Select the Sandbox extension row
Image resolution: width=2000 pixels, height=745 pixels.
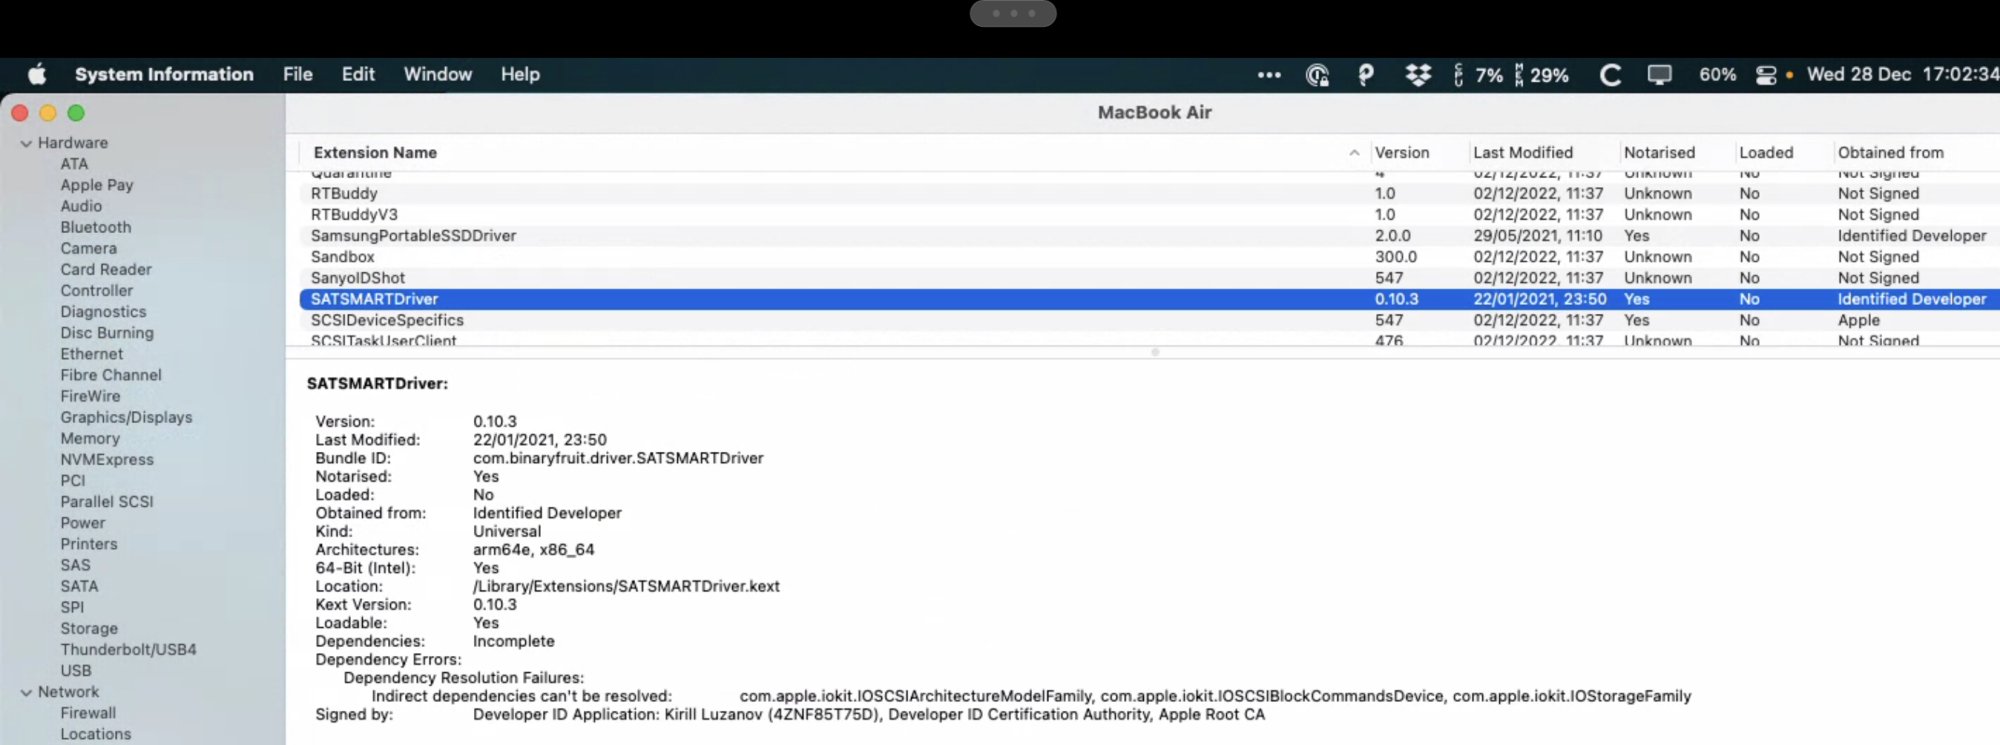1149,256
